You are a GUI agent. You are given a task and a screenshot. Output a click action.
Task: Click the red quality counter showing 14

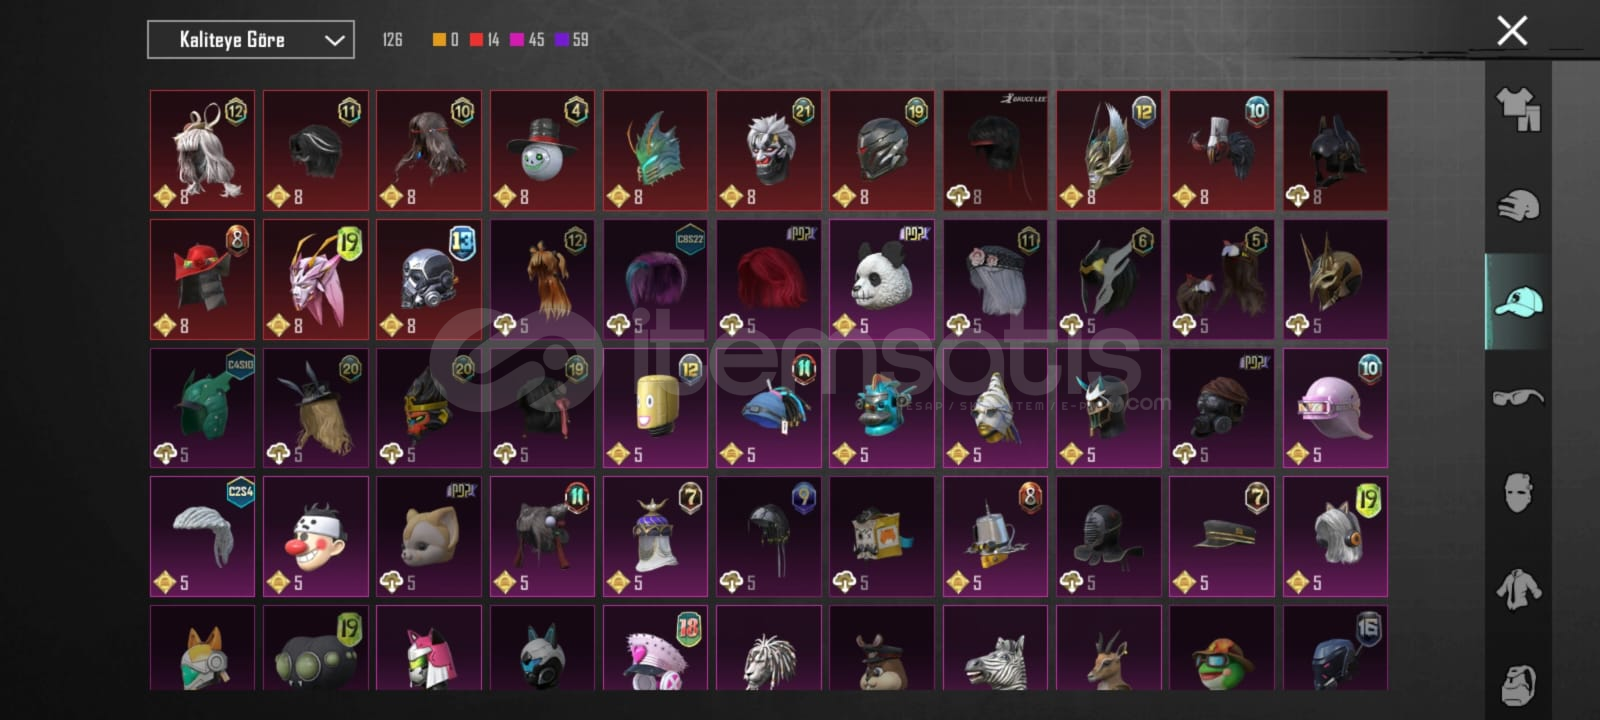coord(485,40)
